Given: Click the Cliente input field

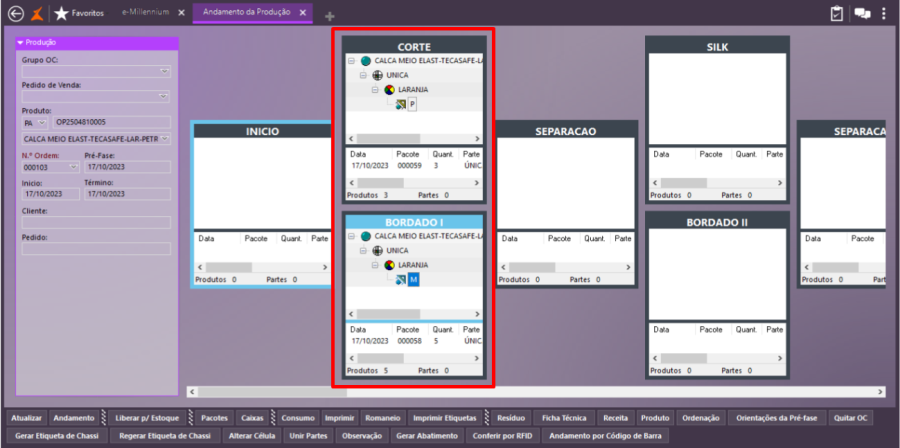Looking at the screenshot, I should point(96,223).
